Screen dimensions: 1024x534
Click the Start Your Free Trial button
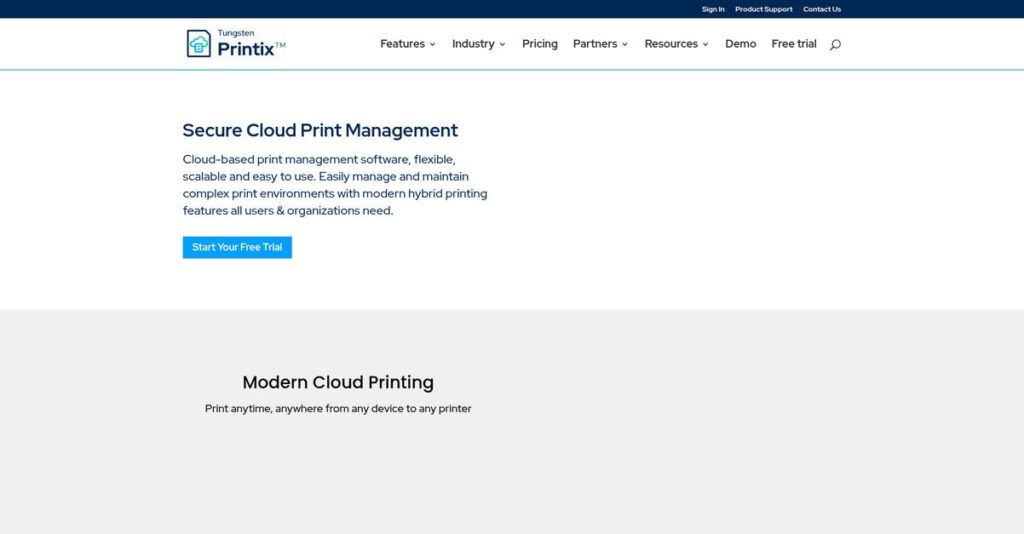click(237, 247)
